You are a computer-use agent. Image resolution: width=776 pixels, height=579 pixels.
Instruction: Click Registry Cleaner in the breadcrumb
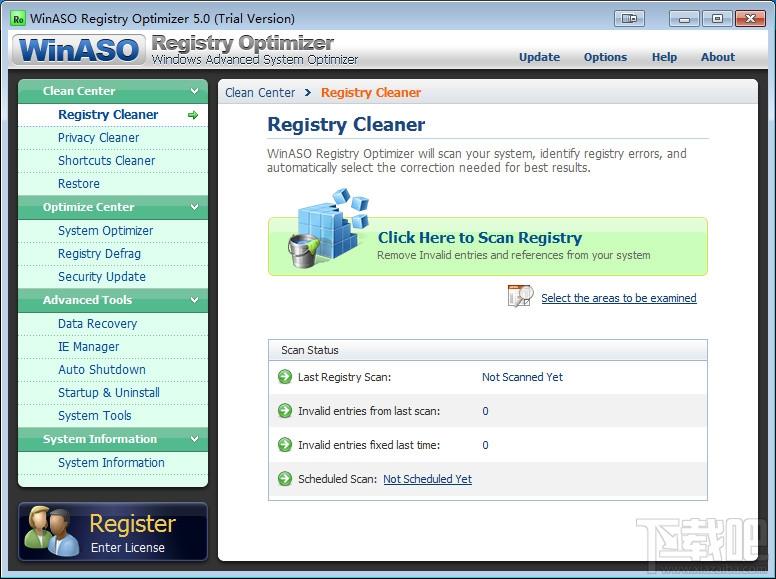(371, 93)
